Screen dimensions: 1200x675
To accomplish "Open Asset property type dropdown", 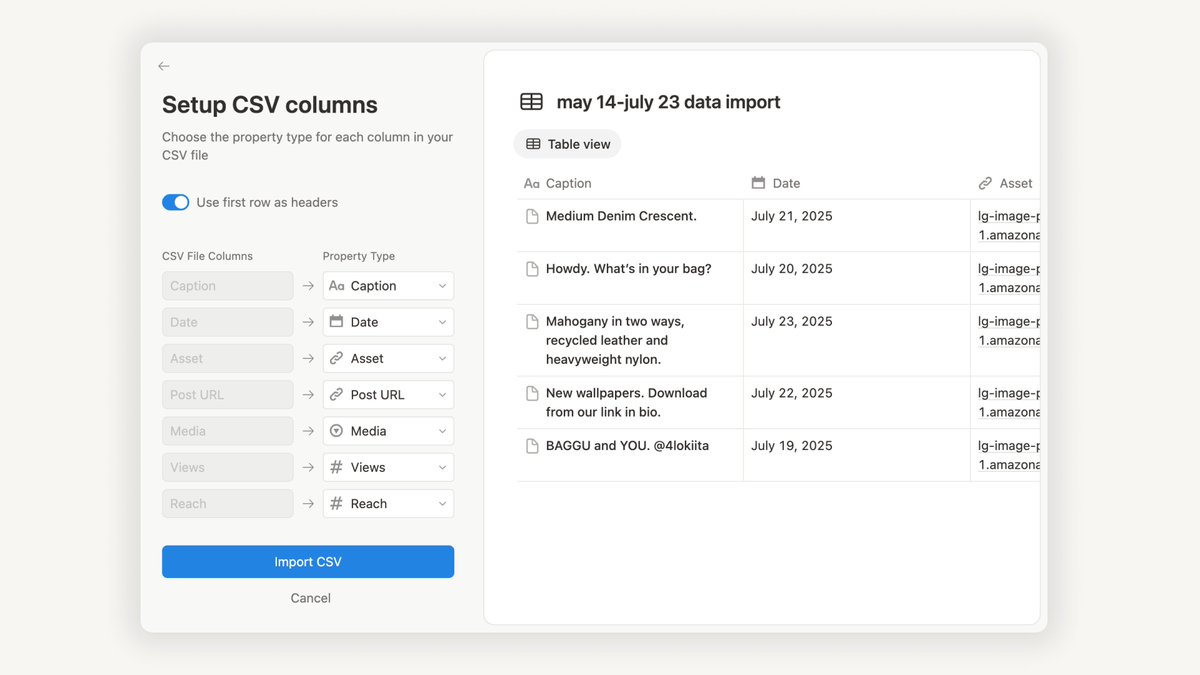I will (388, 358).
